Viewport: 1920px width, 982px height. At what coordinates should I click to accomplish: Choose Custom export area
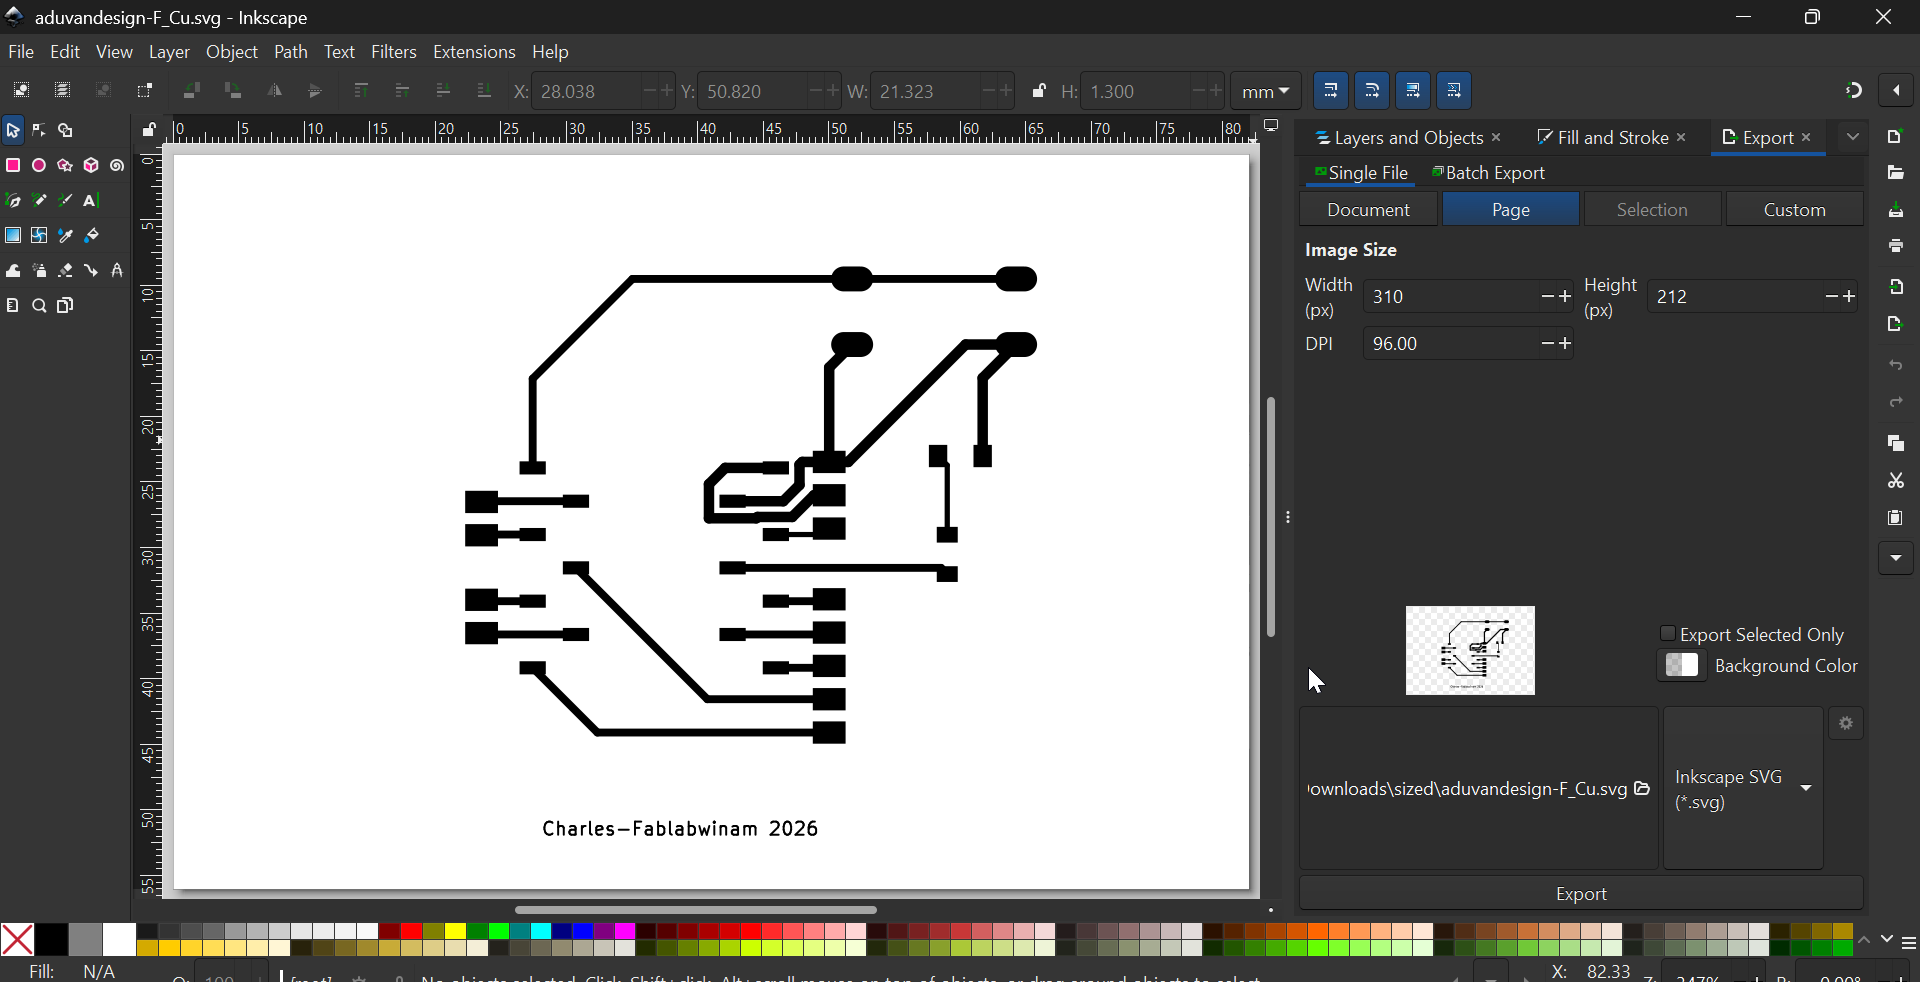tap(1795, 210)
